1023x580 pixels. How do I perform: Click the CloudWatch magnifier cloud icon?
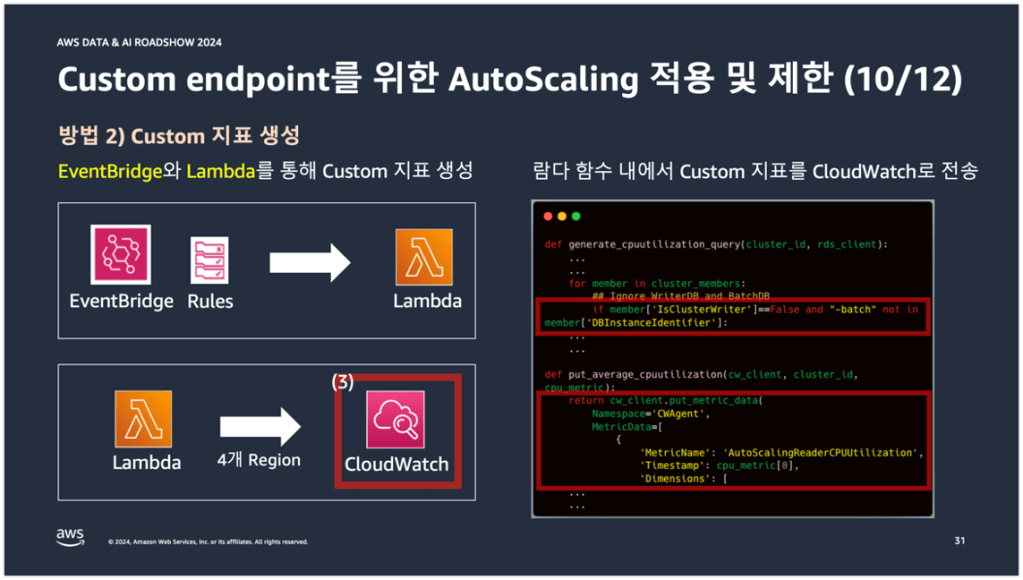(396, 420)
